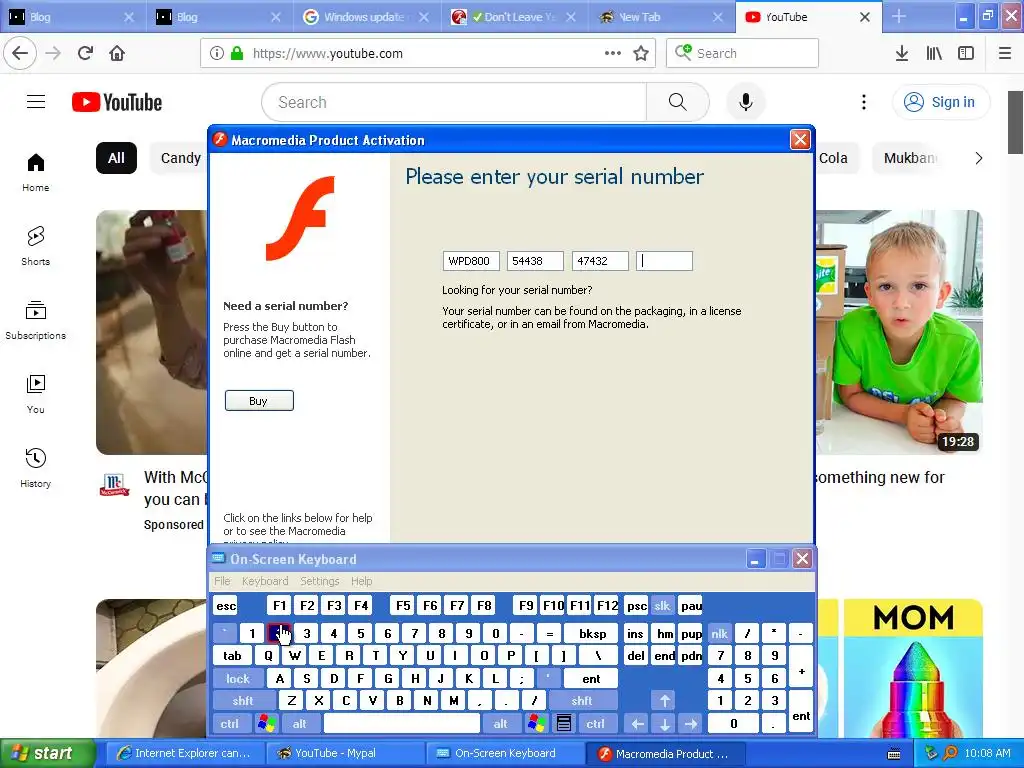The image size is (1024, 768).
Task: Click the browser back arrow button
Action: (x=20, y=53)
